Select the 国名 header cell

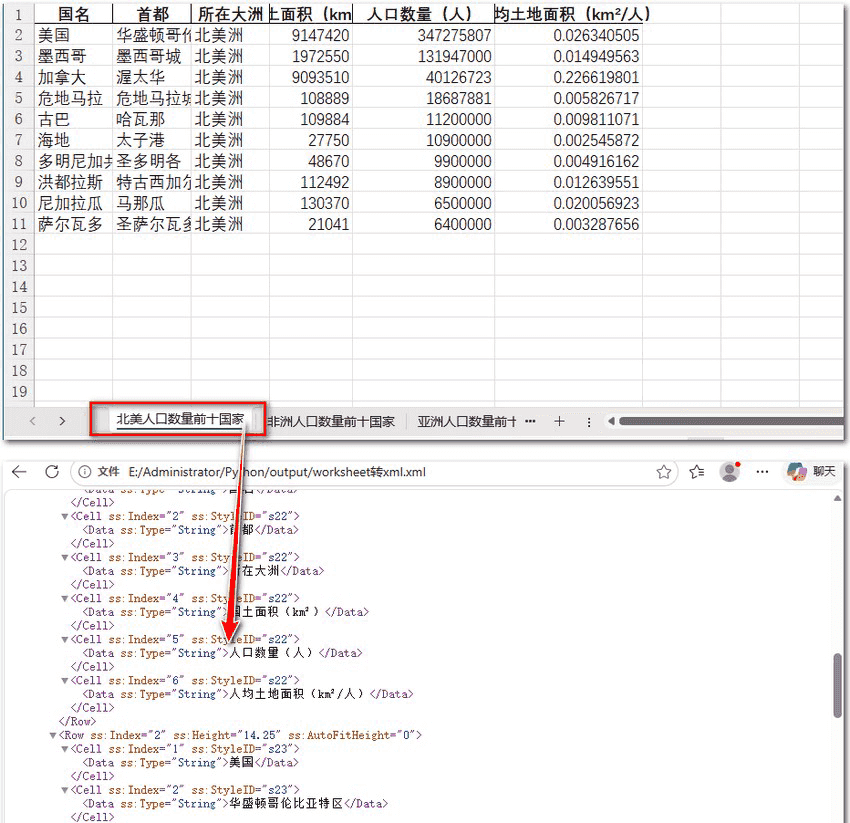click(x=73, y=14)
